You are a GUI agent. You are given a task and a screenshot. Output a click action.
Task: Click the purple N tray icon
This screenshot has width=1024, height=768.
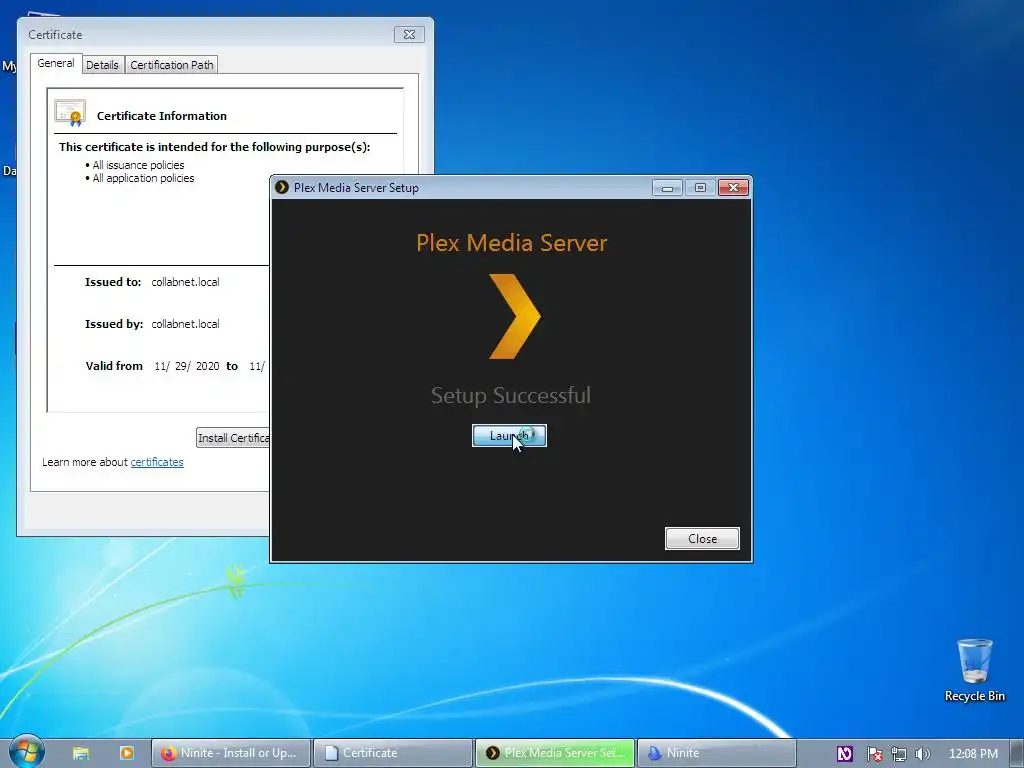point(844,754)
